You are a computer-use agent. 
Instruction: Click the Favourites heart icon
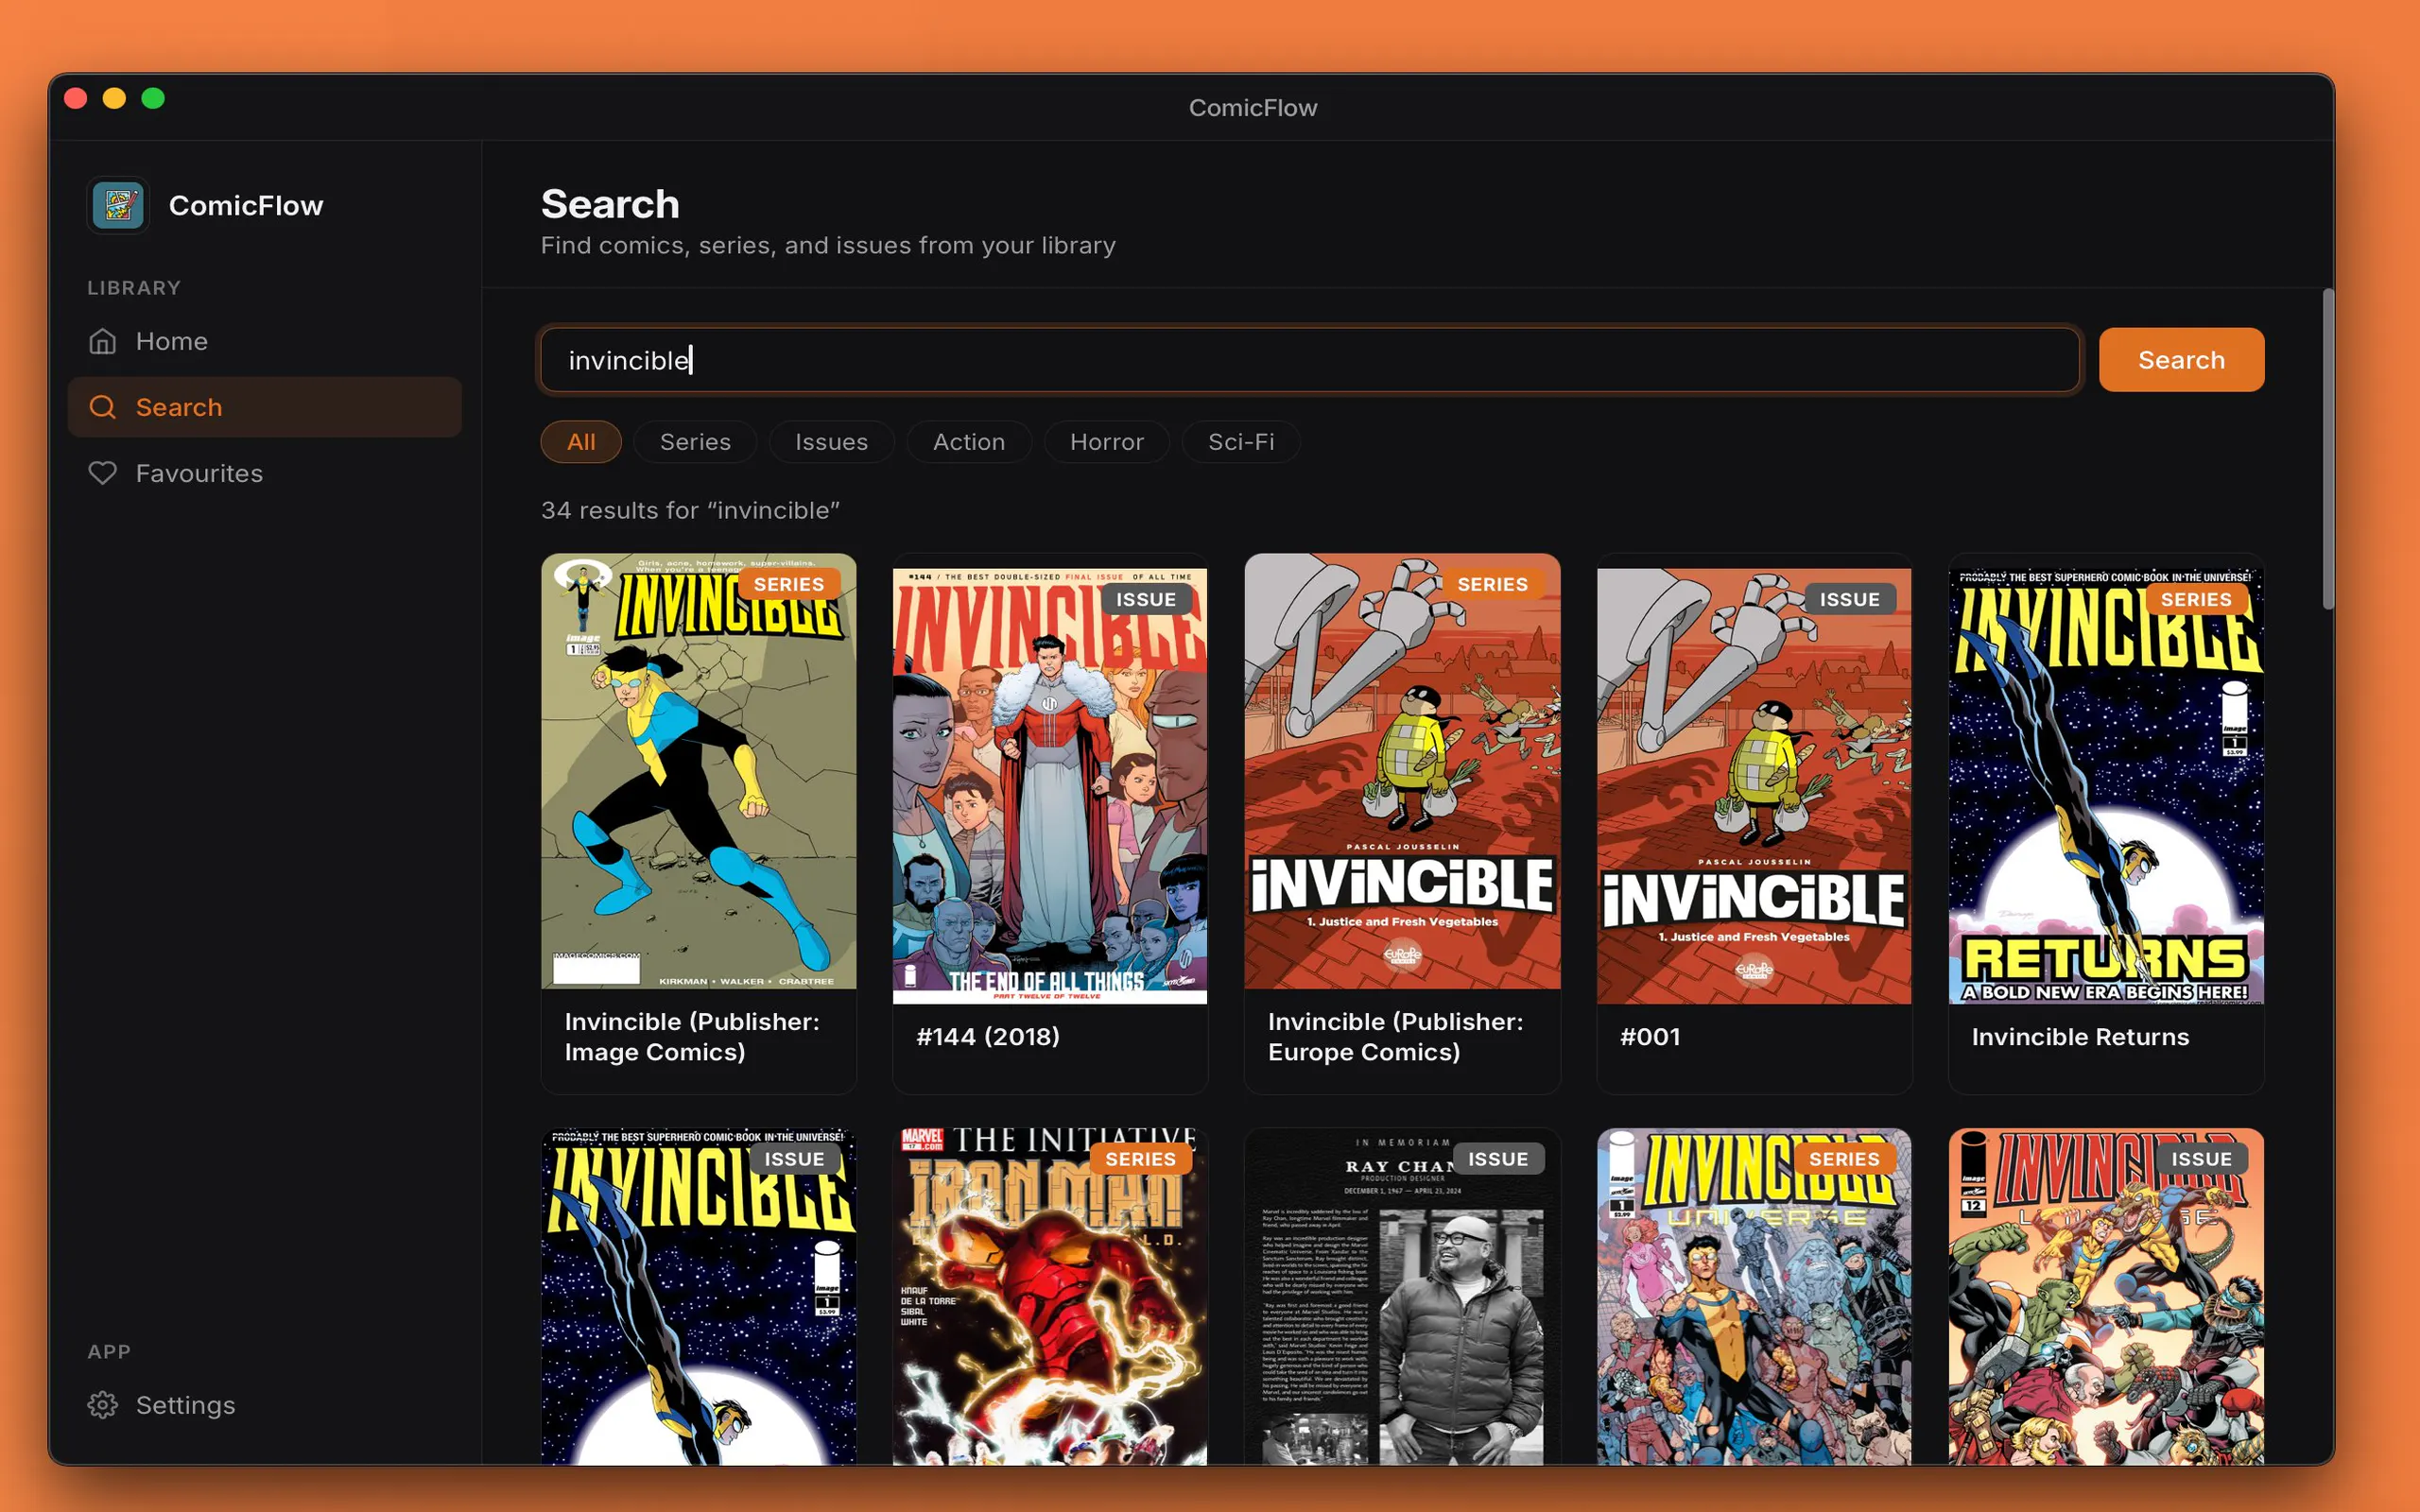(103, 473)
